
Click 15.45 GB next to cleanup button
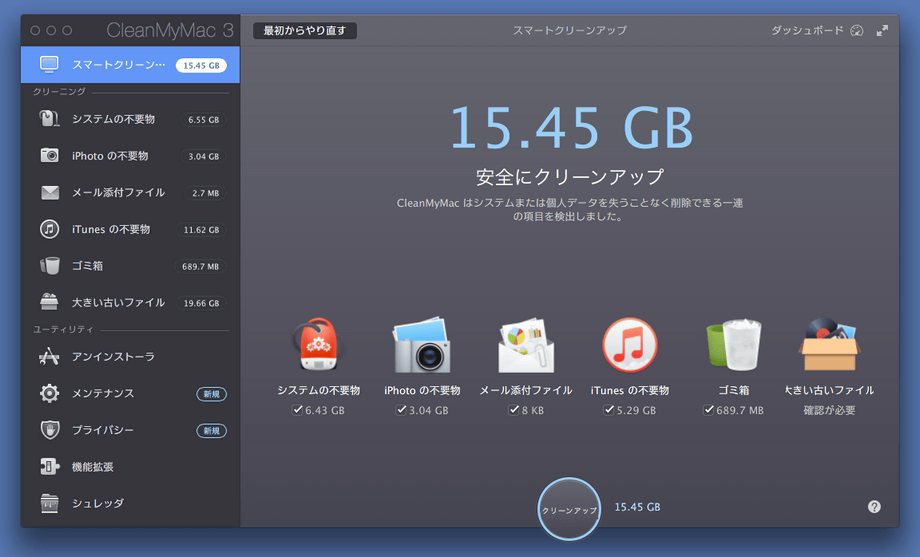tap(637, 507)
